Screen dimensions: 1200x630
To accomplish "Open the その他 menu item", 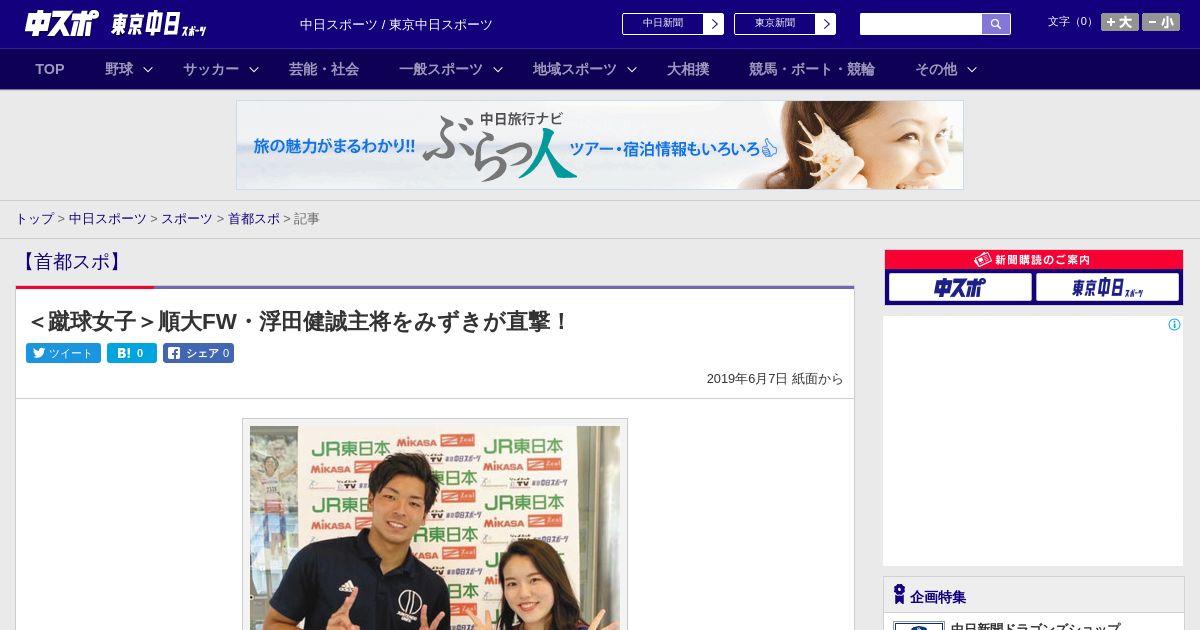I will click(x=936, y=69).
